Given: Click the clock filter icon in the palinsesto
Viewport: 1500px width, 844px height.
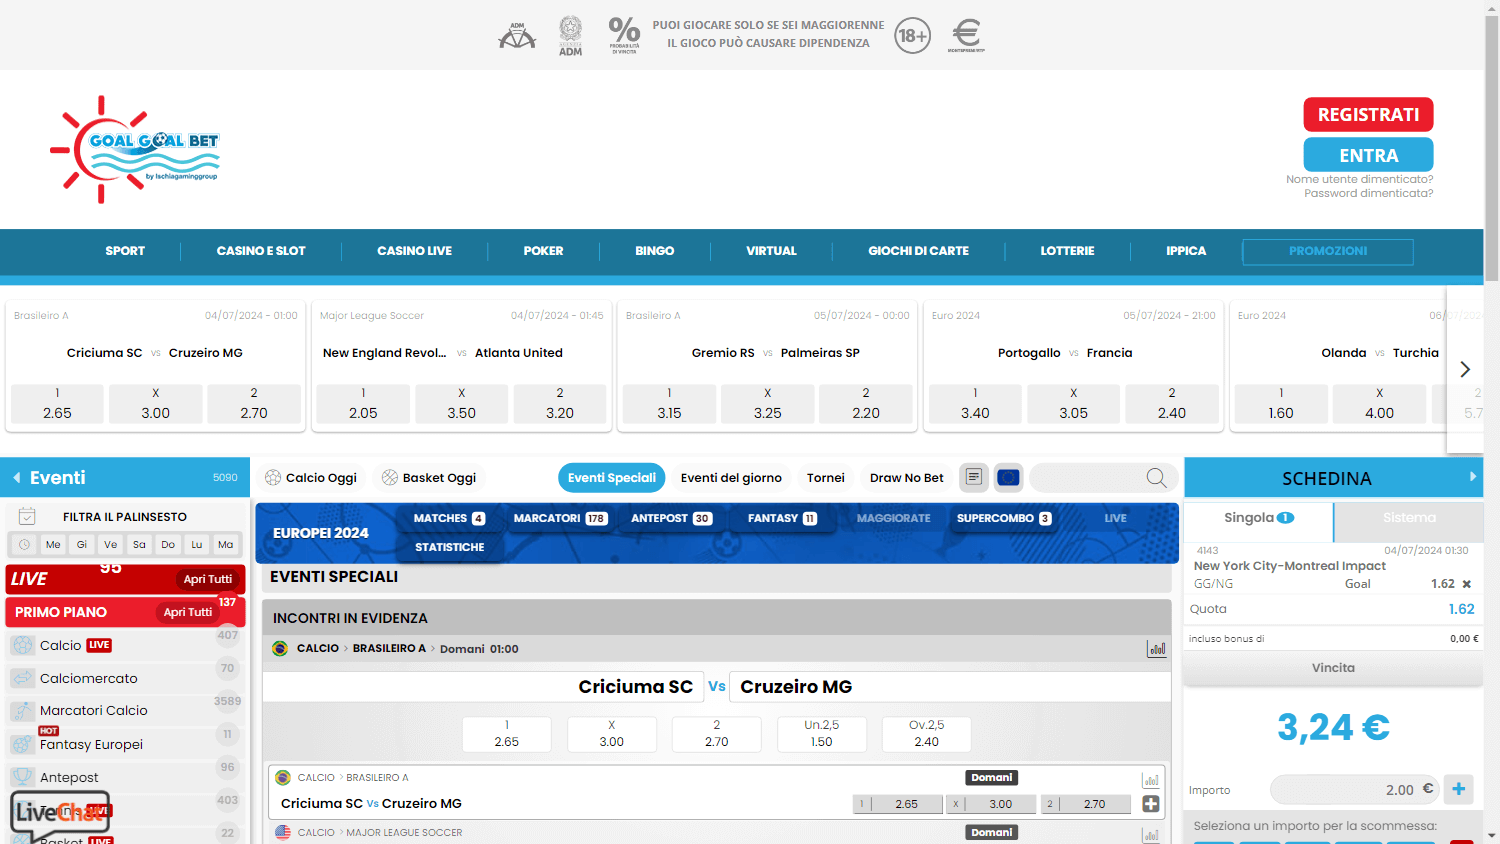Looking at the screenshot, I should tap(24, 545).
